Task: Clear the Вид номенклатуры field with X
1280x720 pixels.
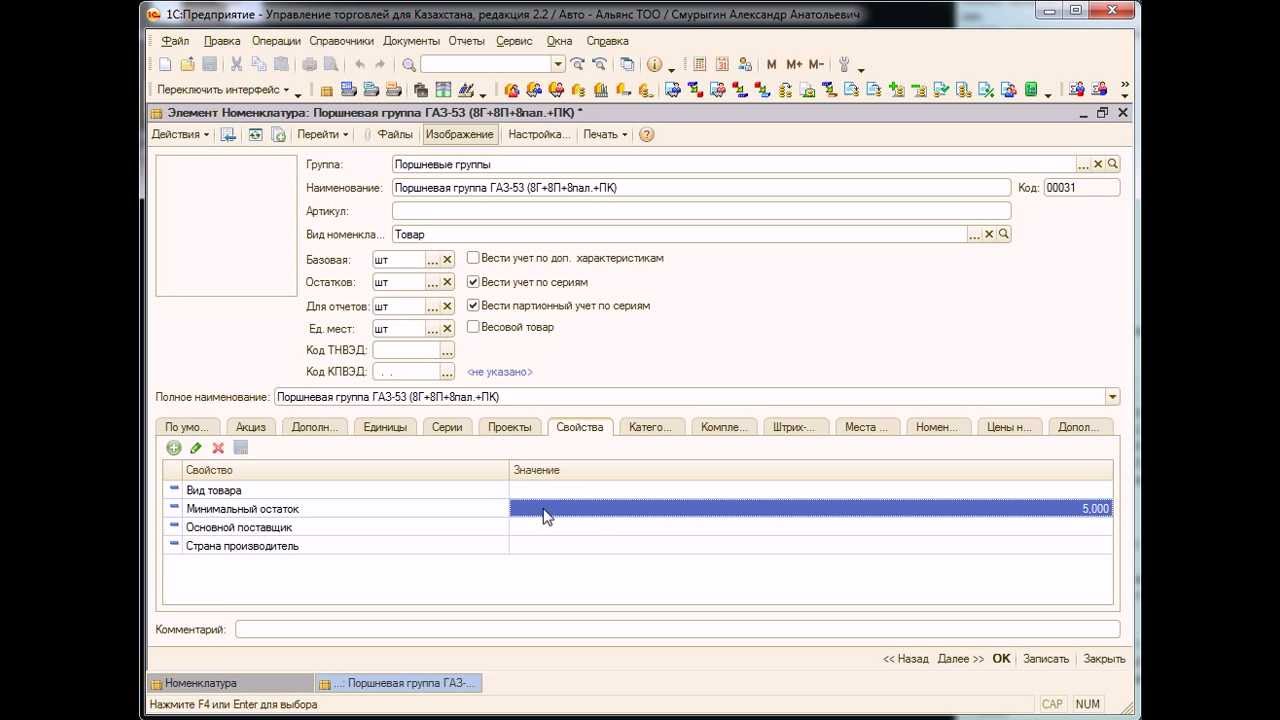Action: 989,234
